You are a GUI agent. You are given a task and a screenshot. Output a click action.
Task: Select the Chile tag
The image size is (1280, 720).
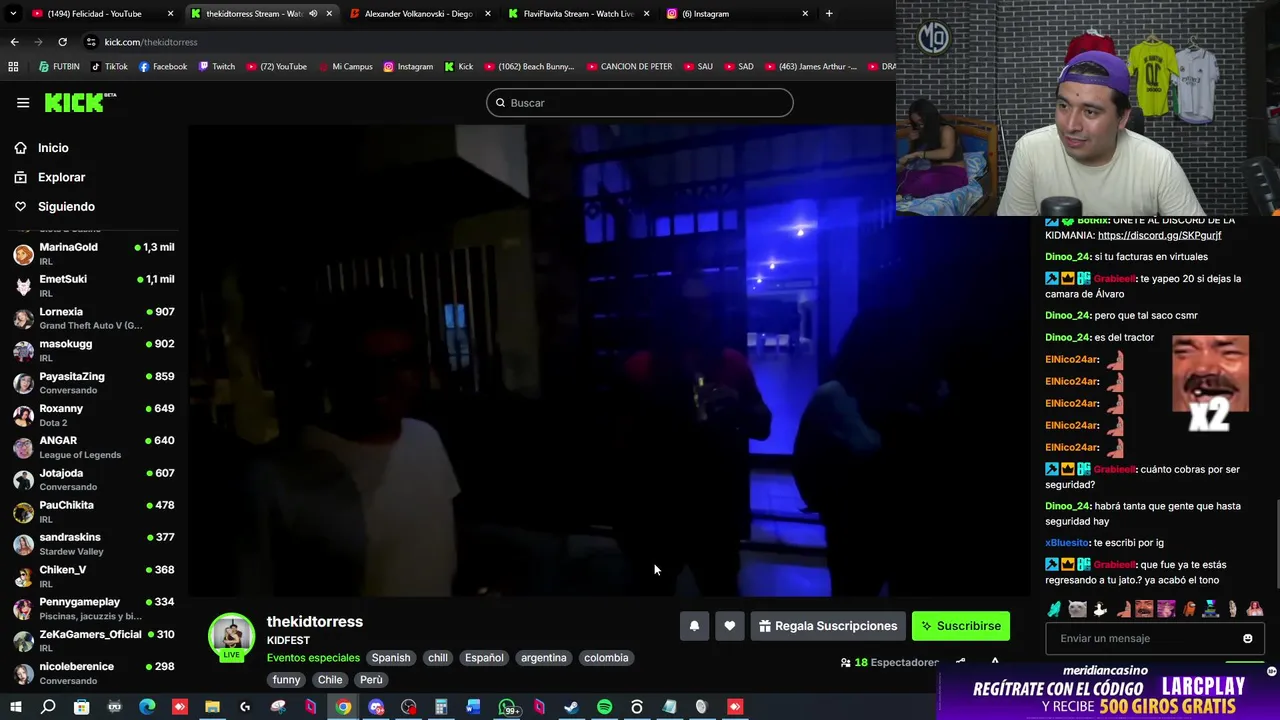[330, 680]
